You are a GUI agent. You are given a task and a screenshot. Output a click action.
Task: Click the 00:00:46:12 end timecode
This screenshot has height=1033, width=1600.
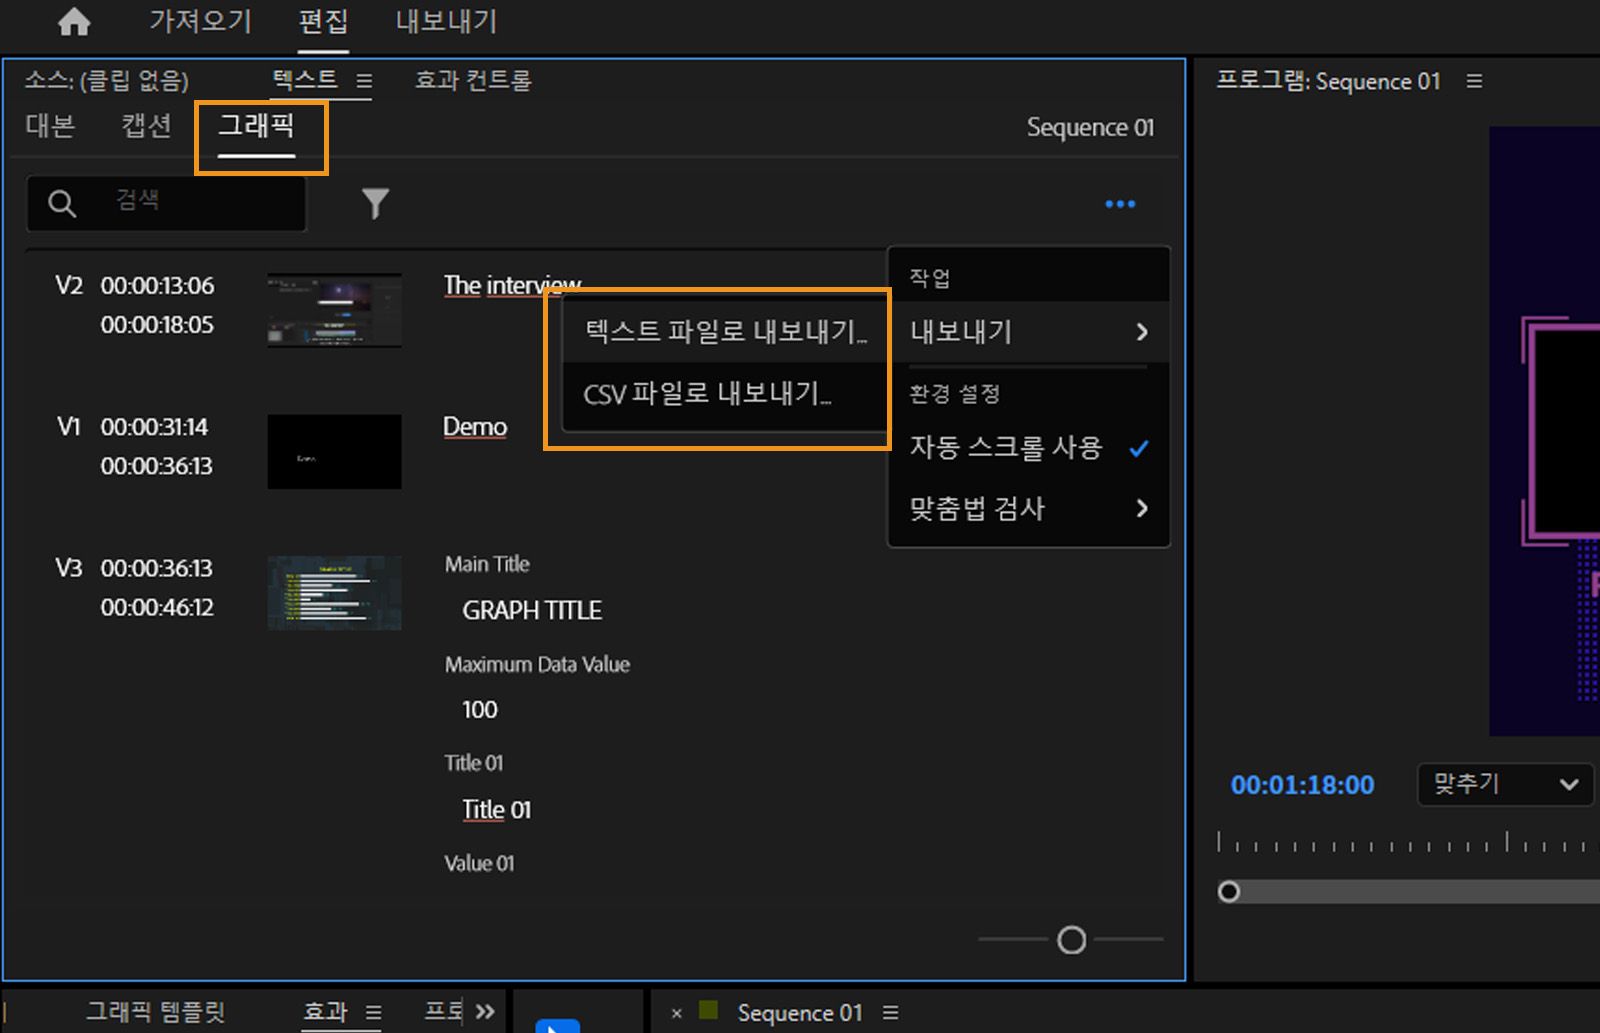click(x=157, y=608)
